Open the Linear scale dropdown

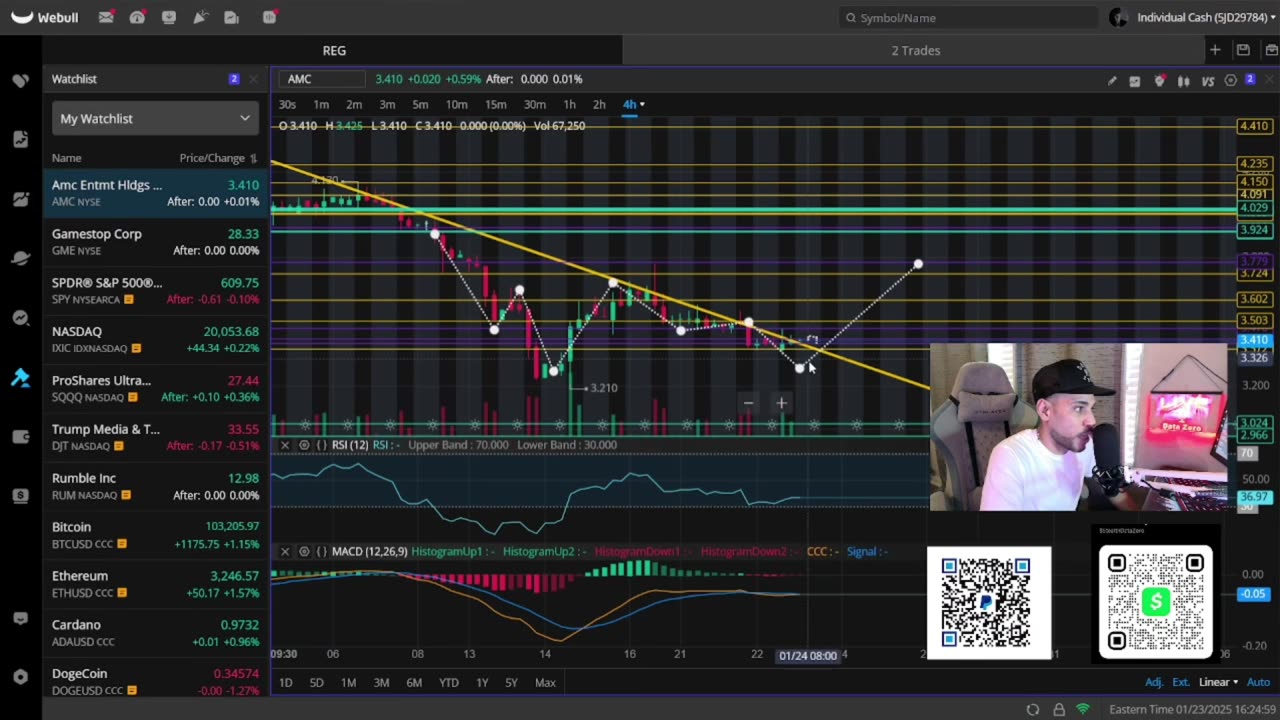(x=1218, y=682)
